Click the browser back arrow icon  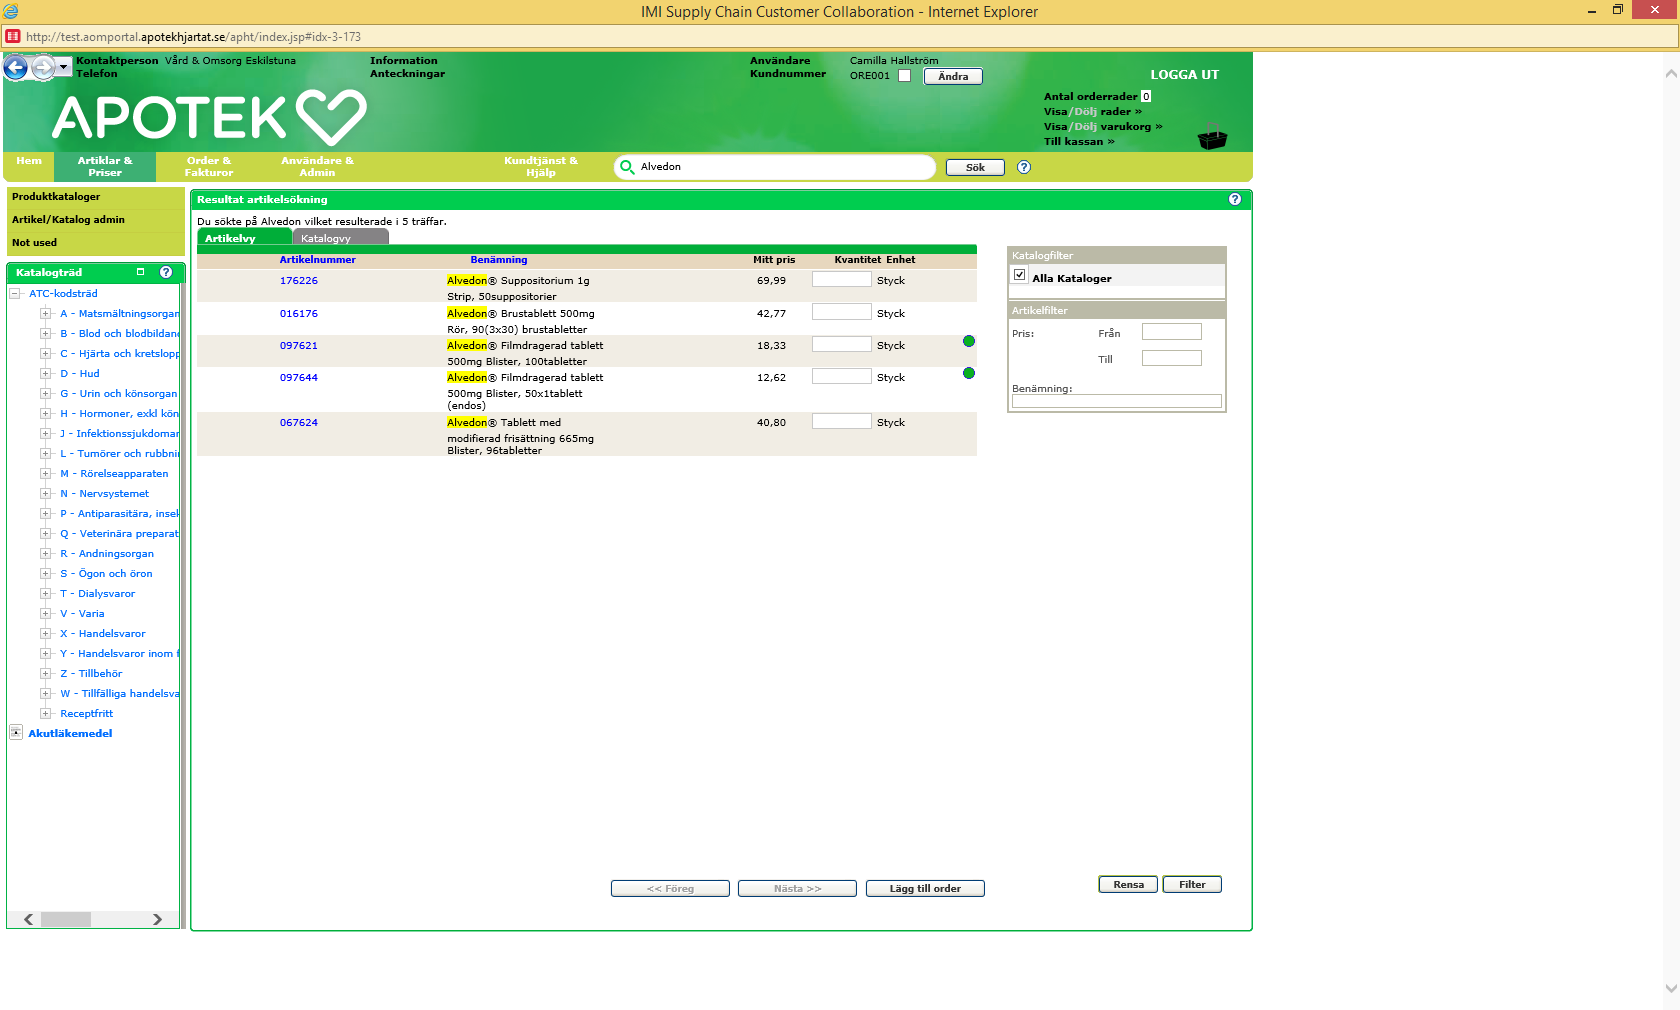click(16, 68)
